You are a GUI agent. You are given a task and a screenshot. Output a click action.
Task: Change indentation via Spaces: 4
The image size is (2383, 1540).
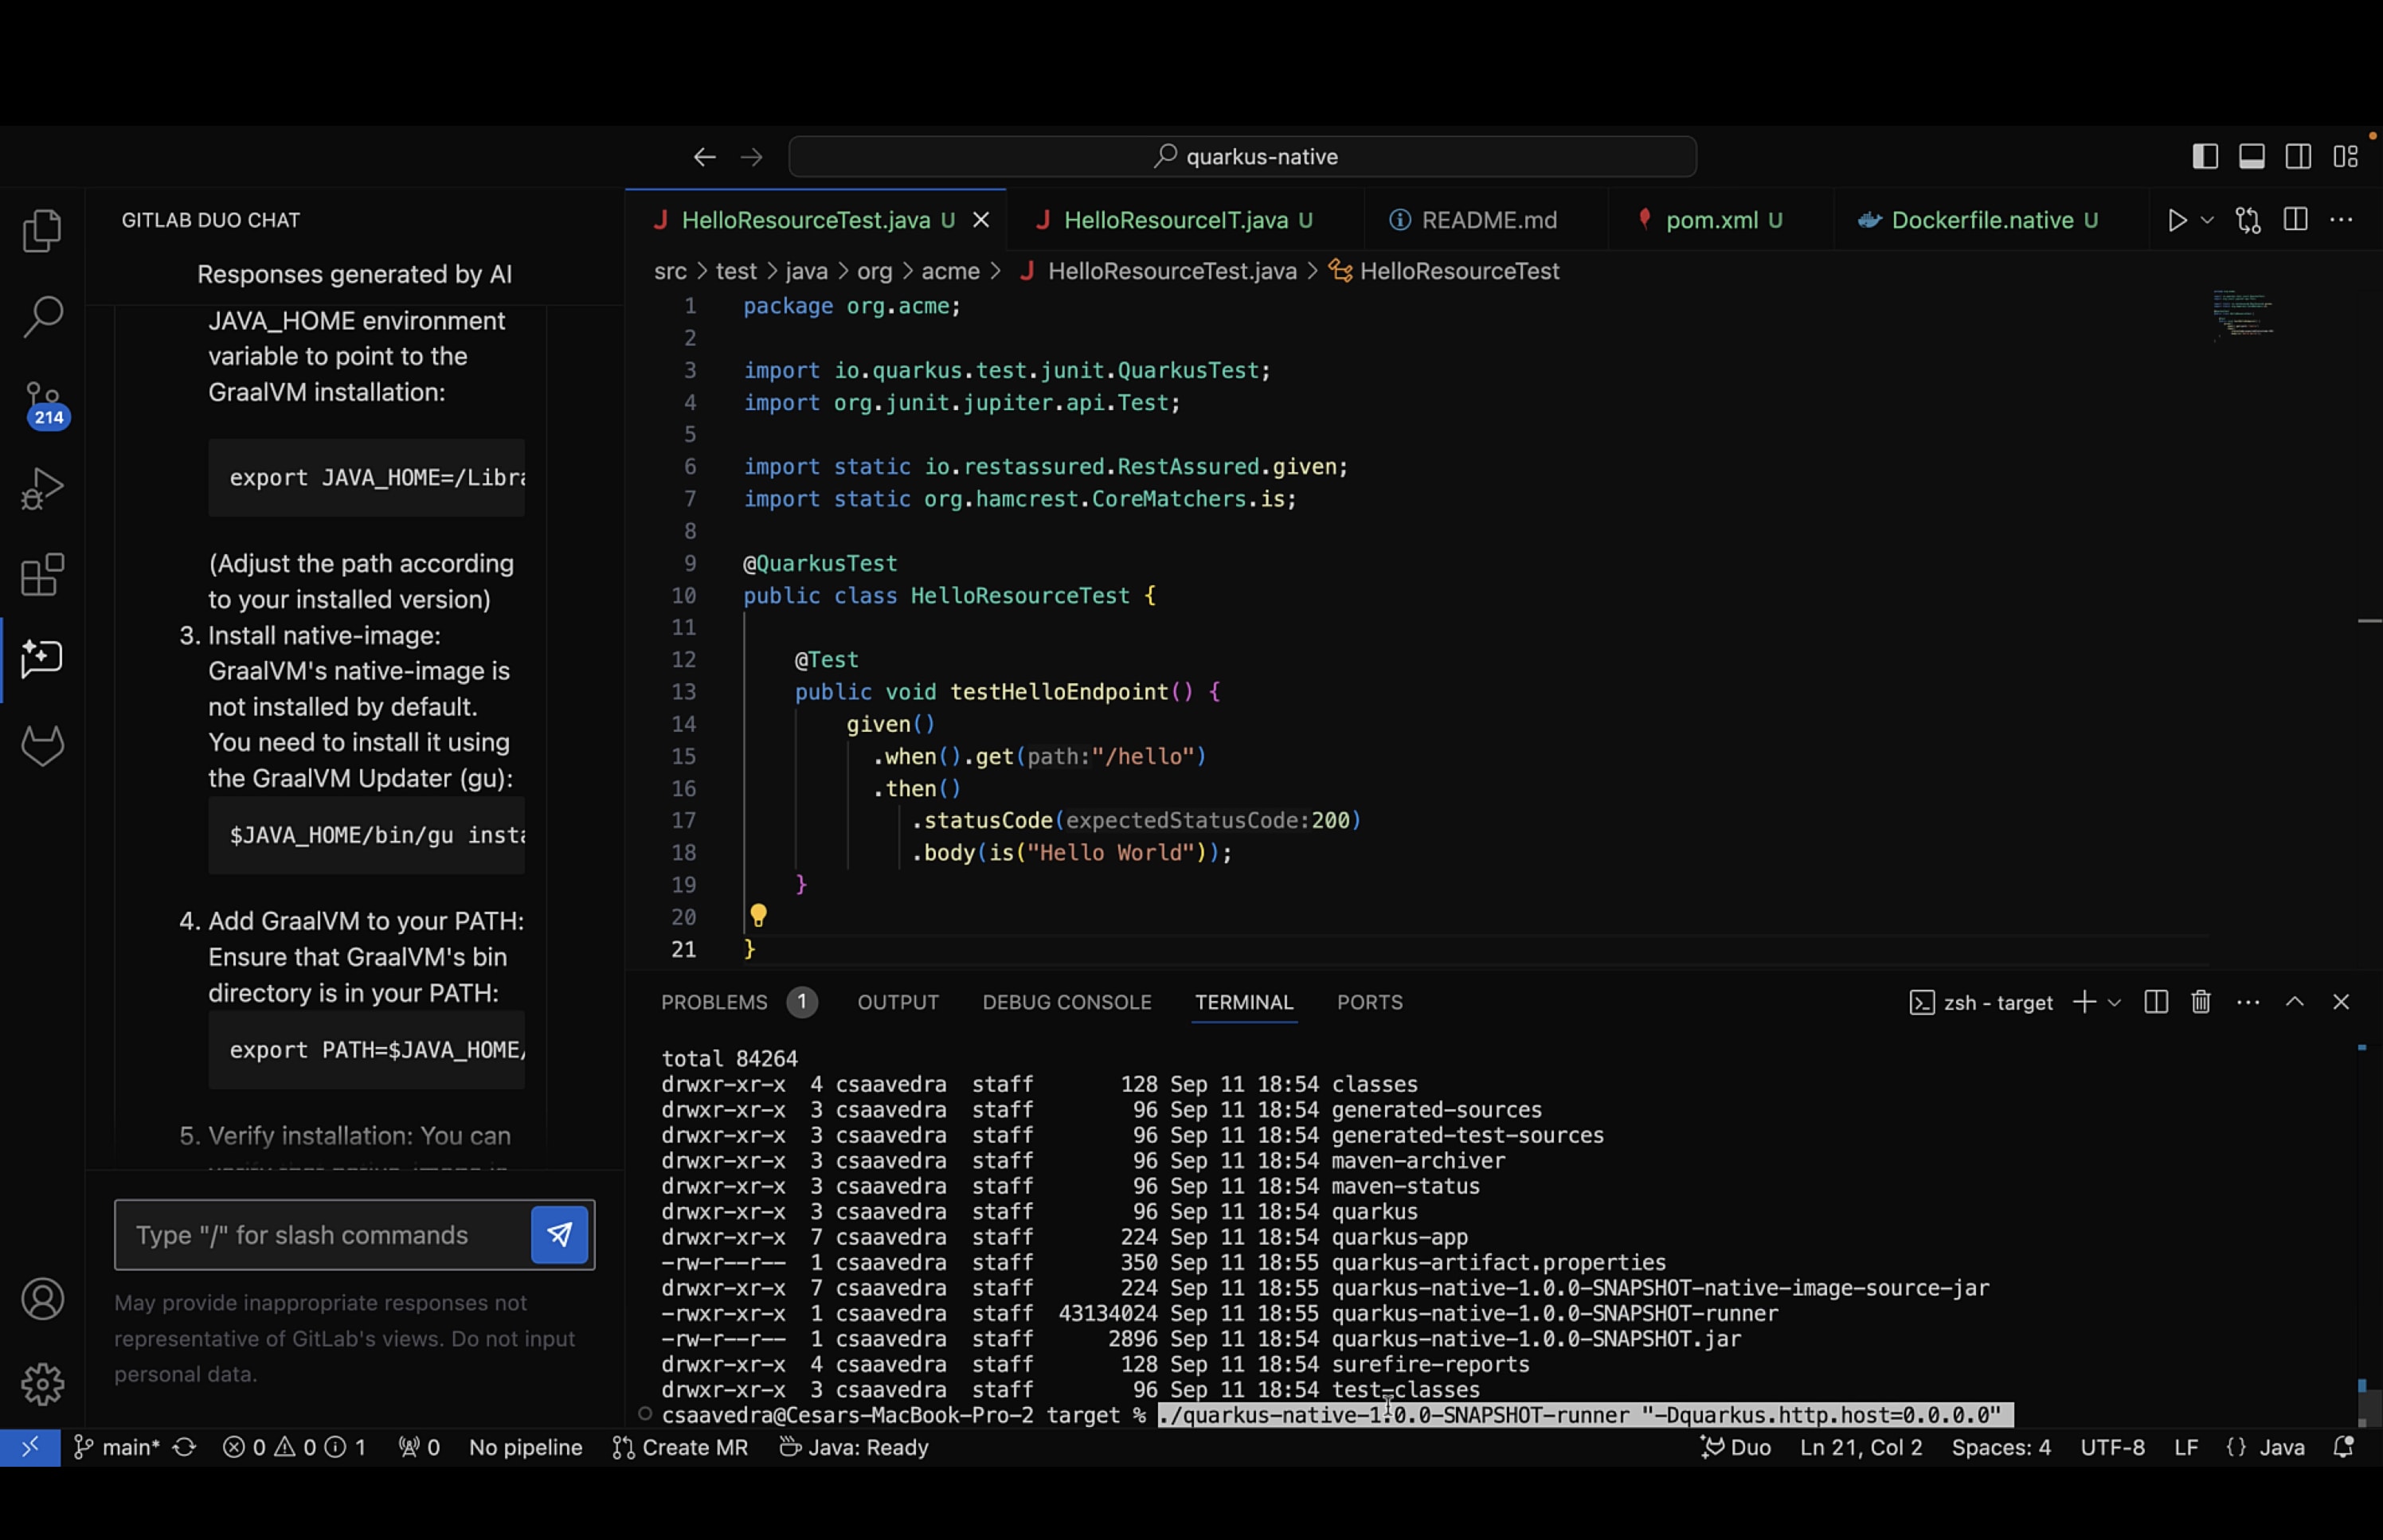click(x=2000, y=1447)
